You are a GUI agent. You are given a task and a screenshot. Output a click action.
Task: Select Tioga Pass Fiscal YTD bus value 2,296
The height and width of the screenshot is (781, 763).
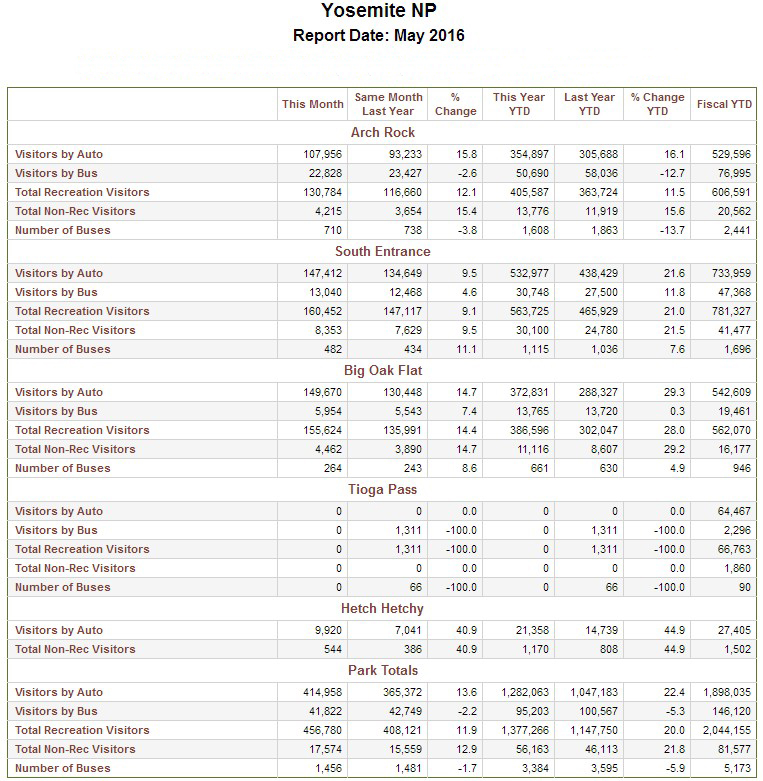(x=737, y=530)
